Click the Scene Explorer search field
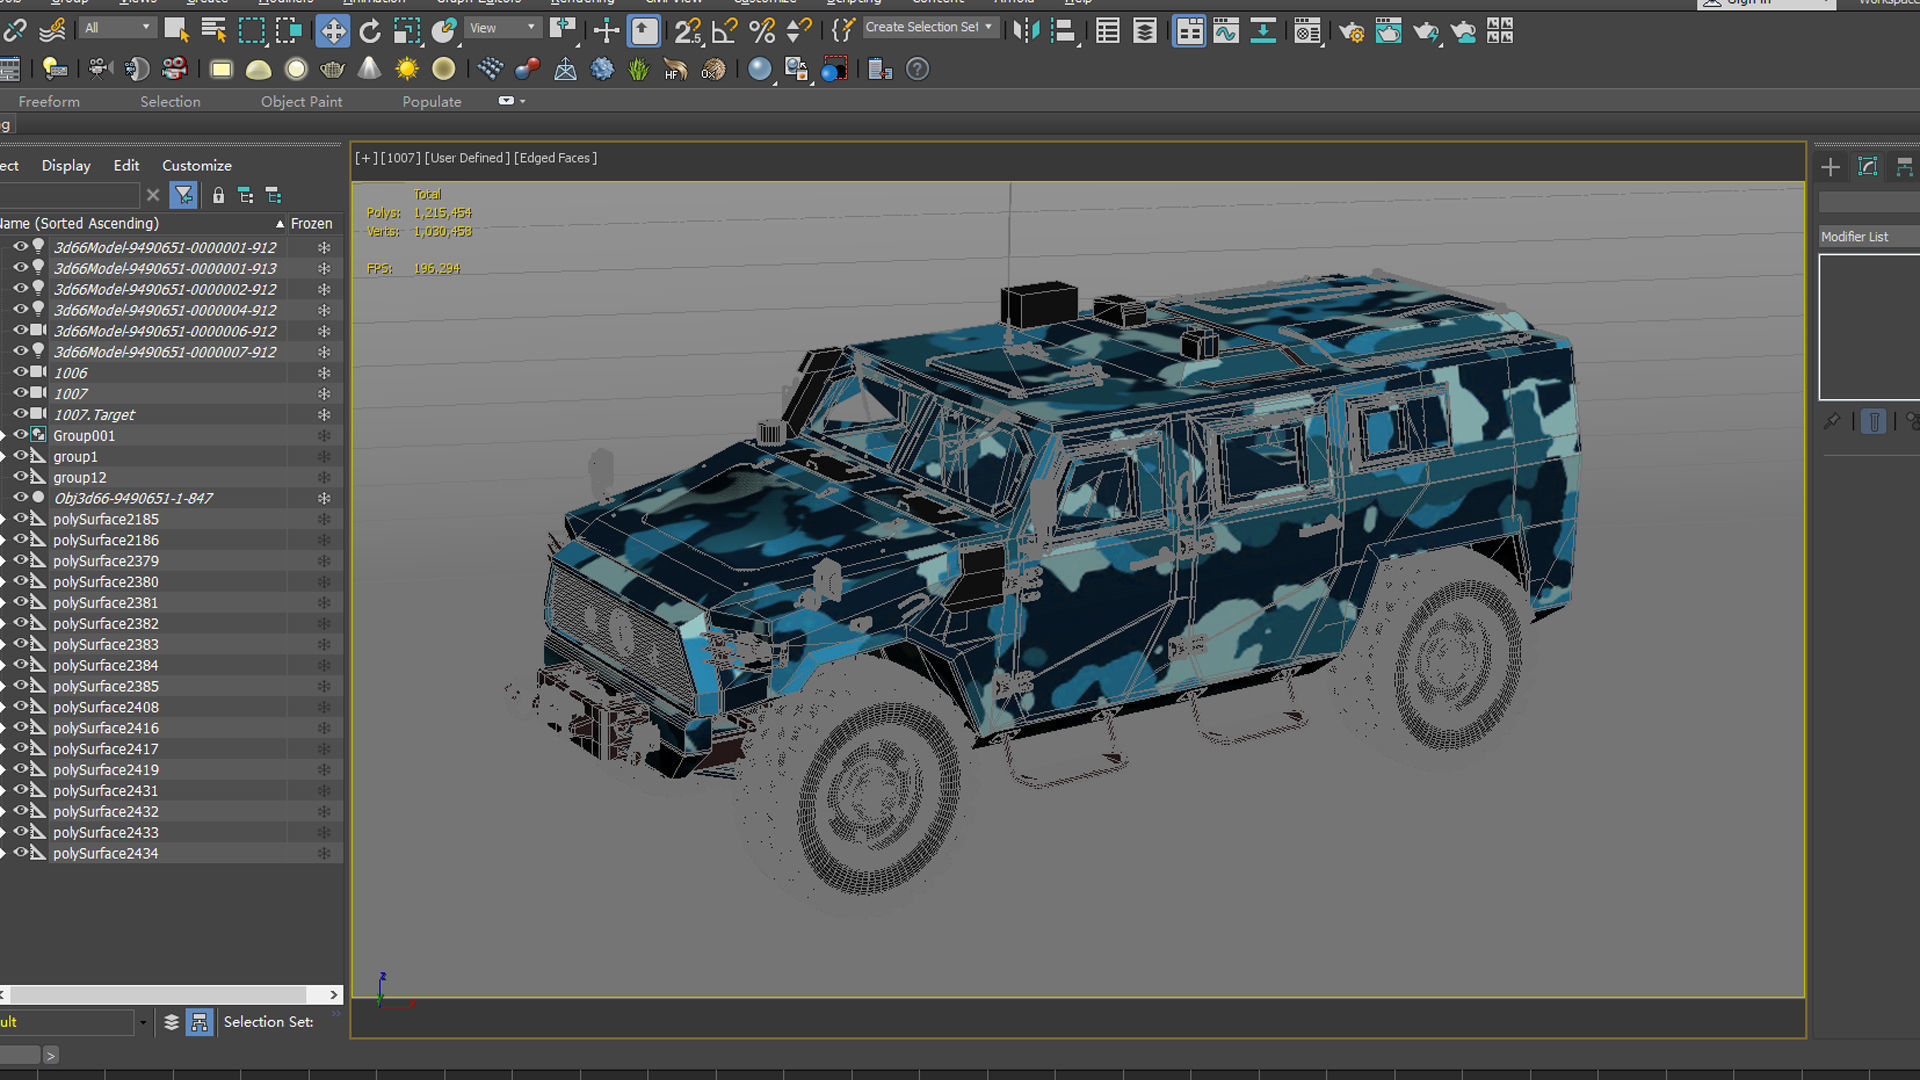 click(x=69, y=195)
